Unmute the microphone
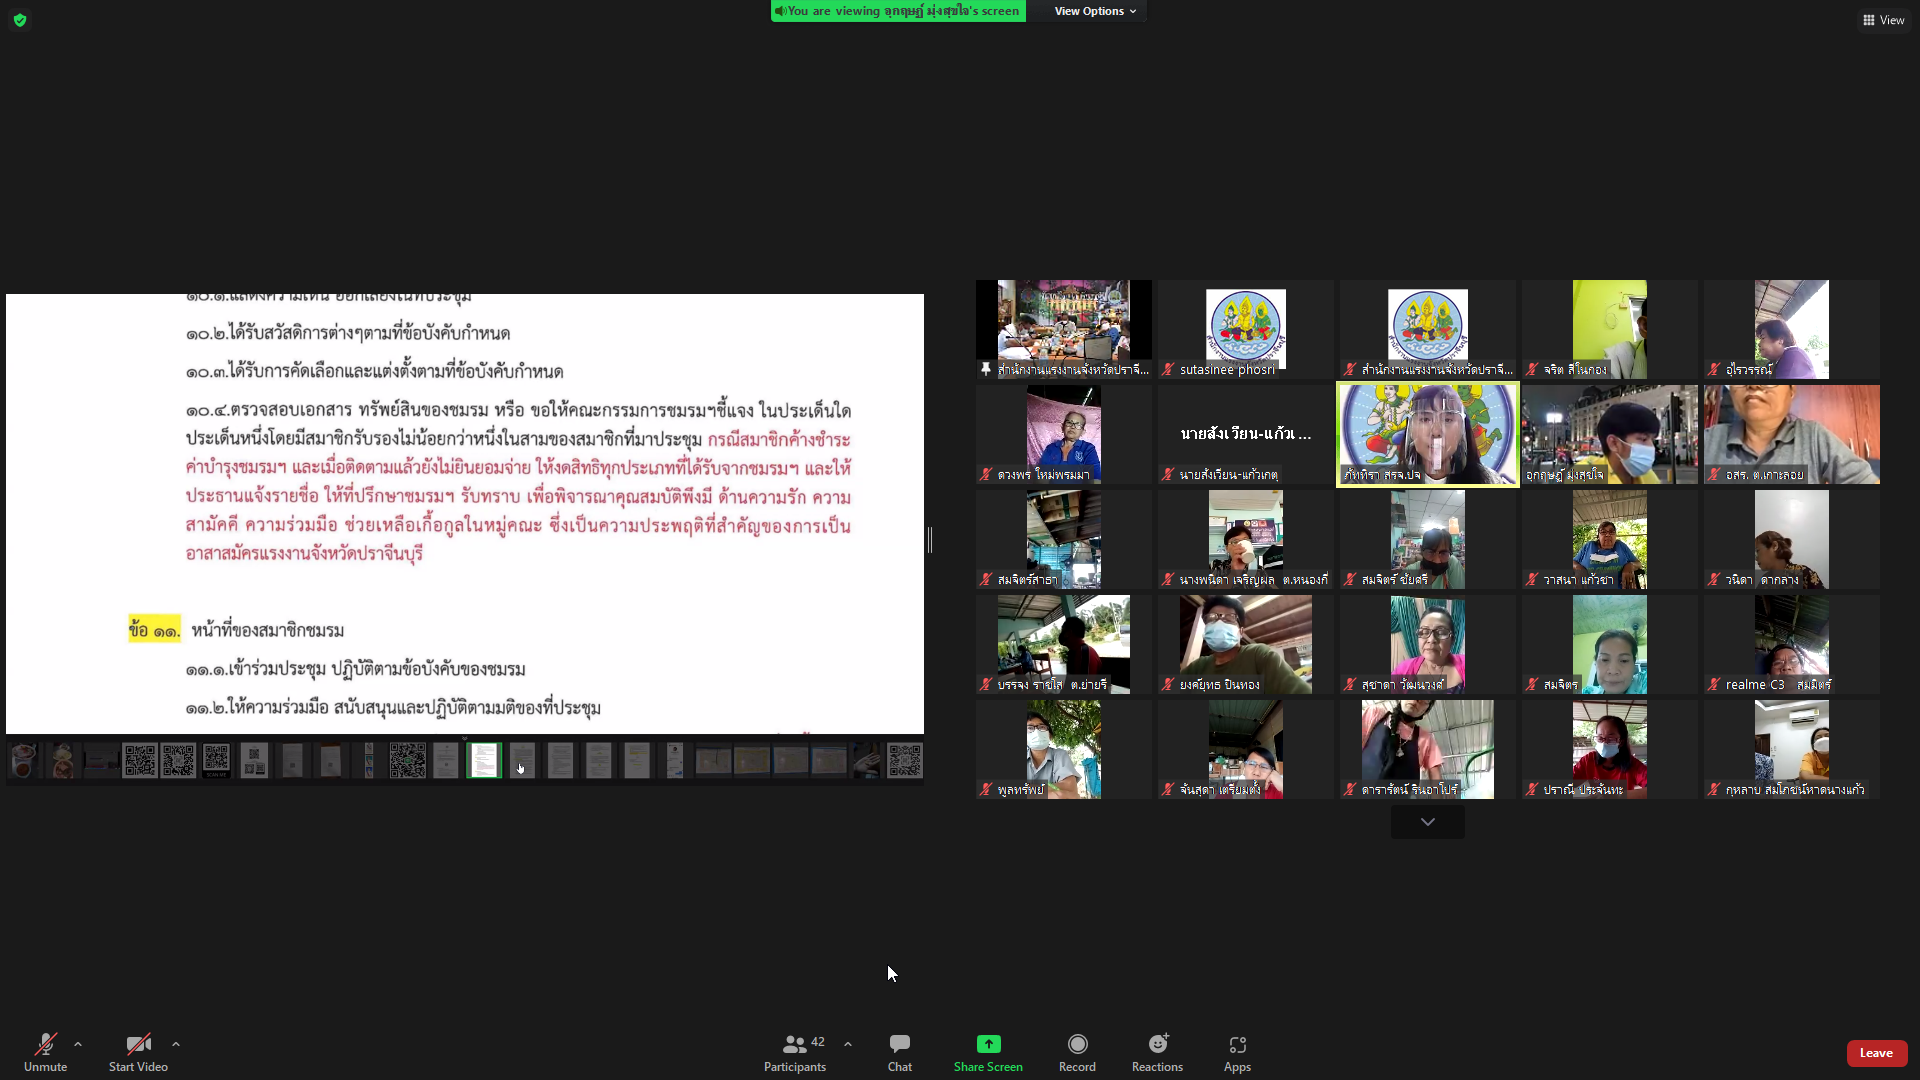1920x1080 pixels. [x=45, y=1052]
